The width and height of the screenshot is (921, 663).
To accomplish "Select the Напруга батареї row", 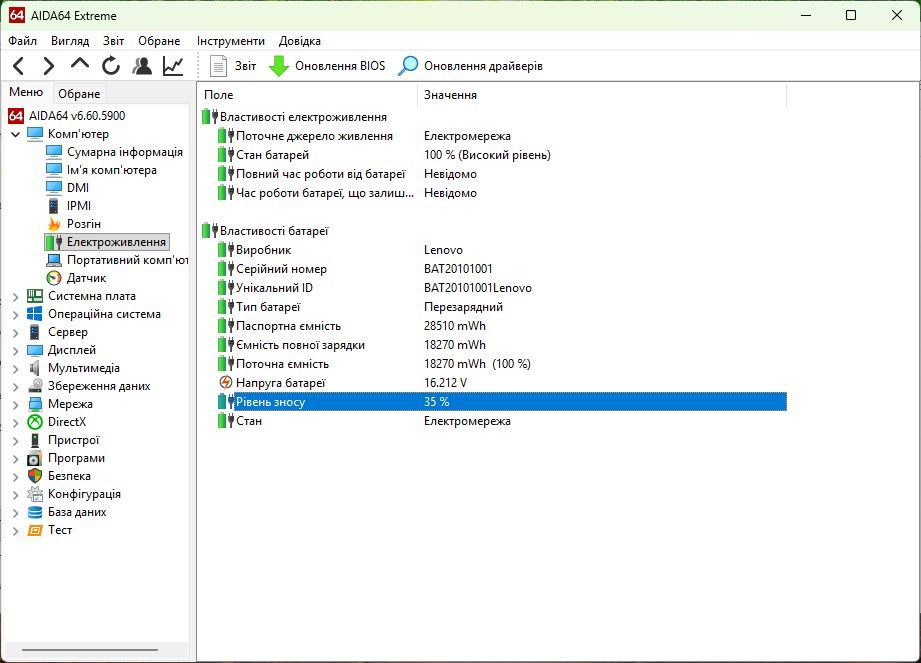I will pos(502,383).
